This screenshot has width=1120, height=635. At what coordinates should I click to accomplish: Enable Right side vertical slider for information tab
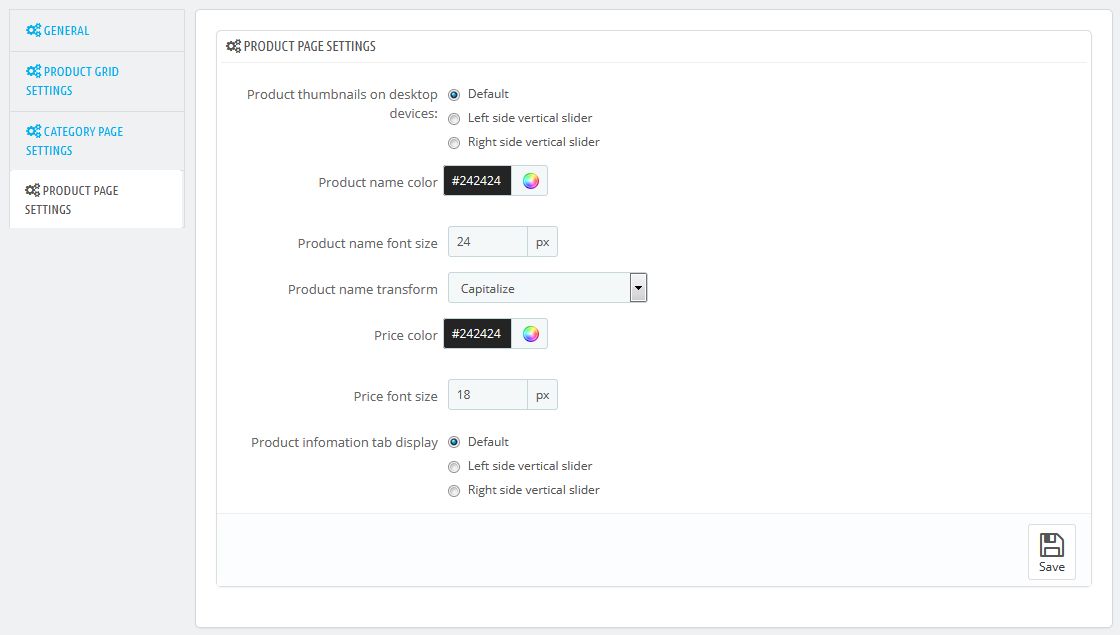tap(454, 490)
